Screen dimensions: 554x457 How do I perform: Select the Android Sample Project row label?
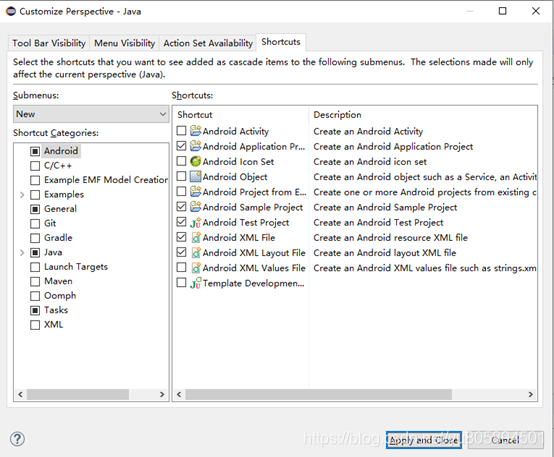253,207
